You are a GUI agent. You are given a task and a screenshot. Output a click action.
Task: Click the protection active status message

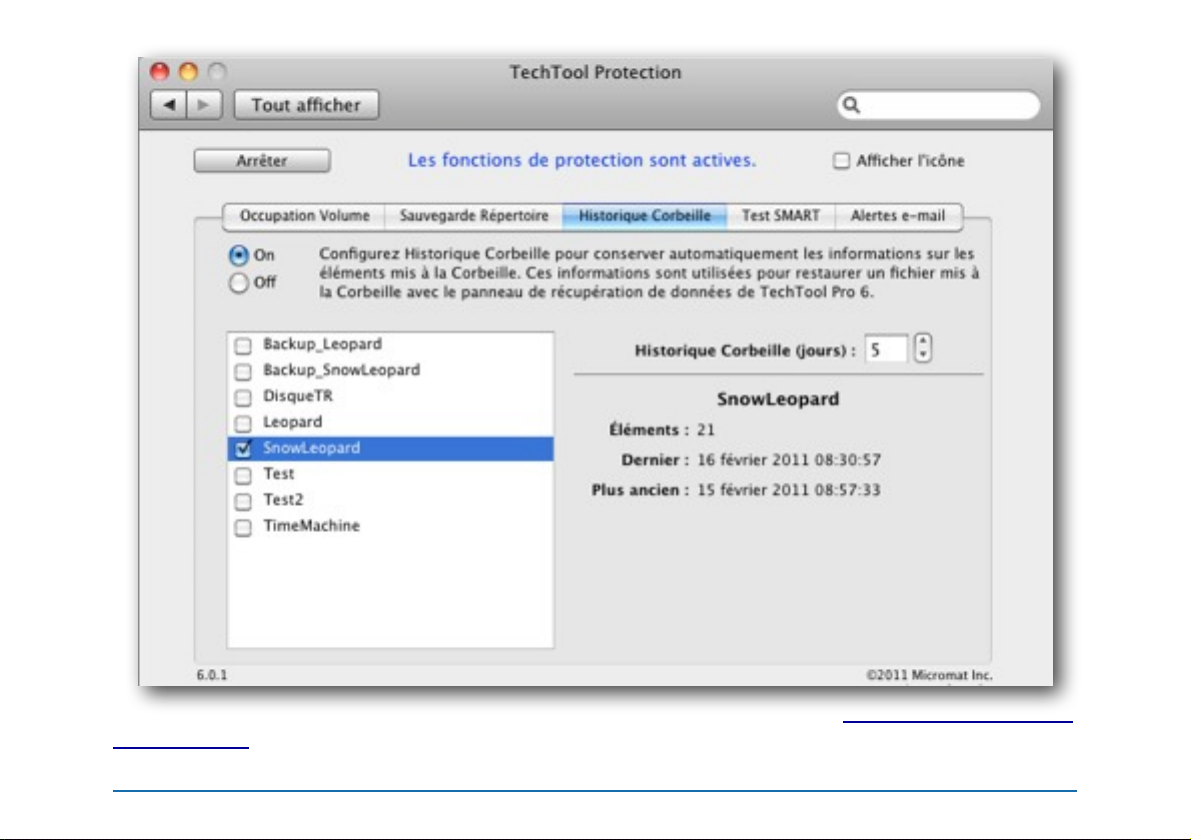coord(582,160)
